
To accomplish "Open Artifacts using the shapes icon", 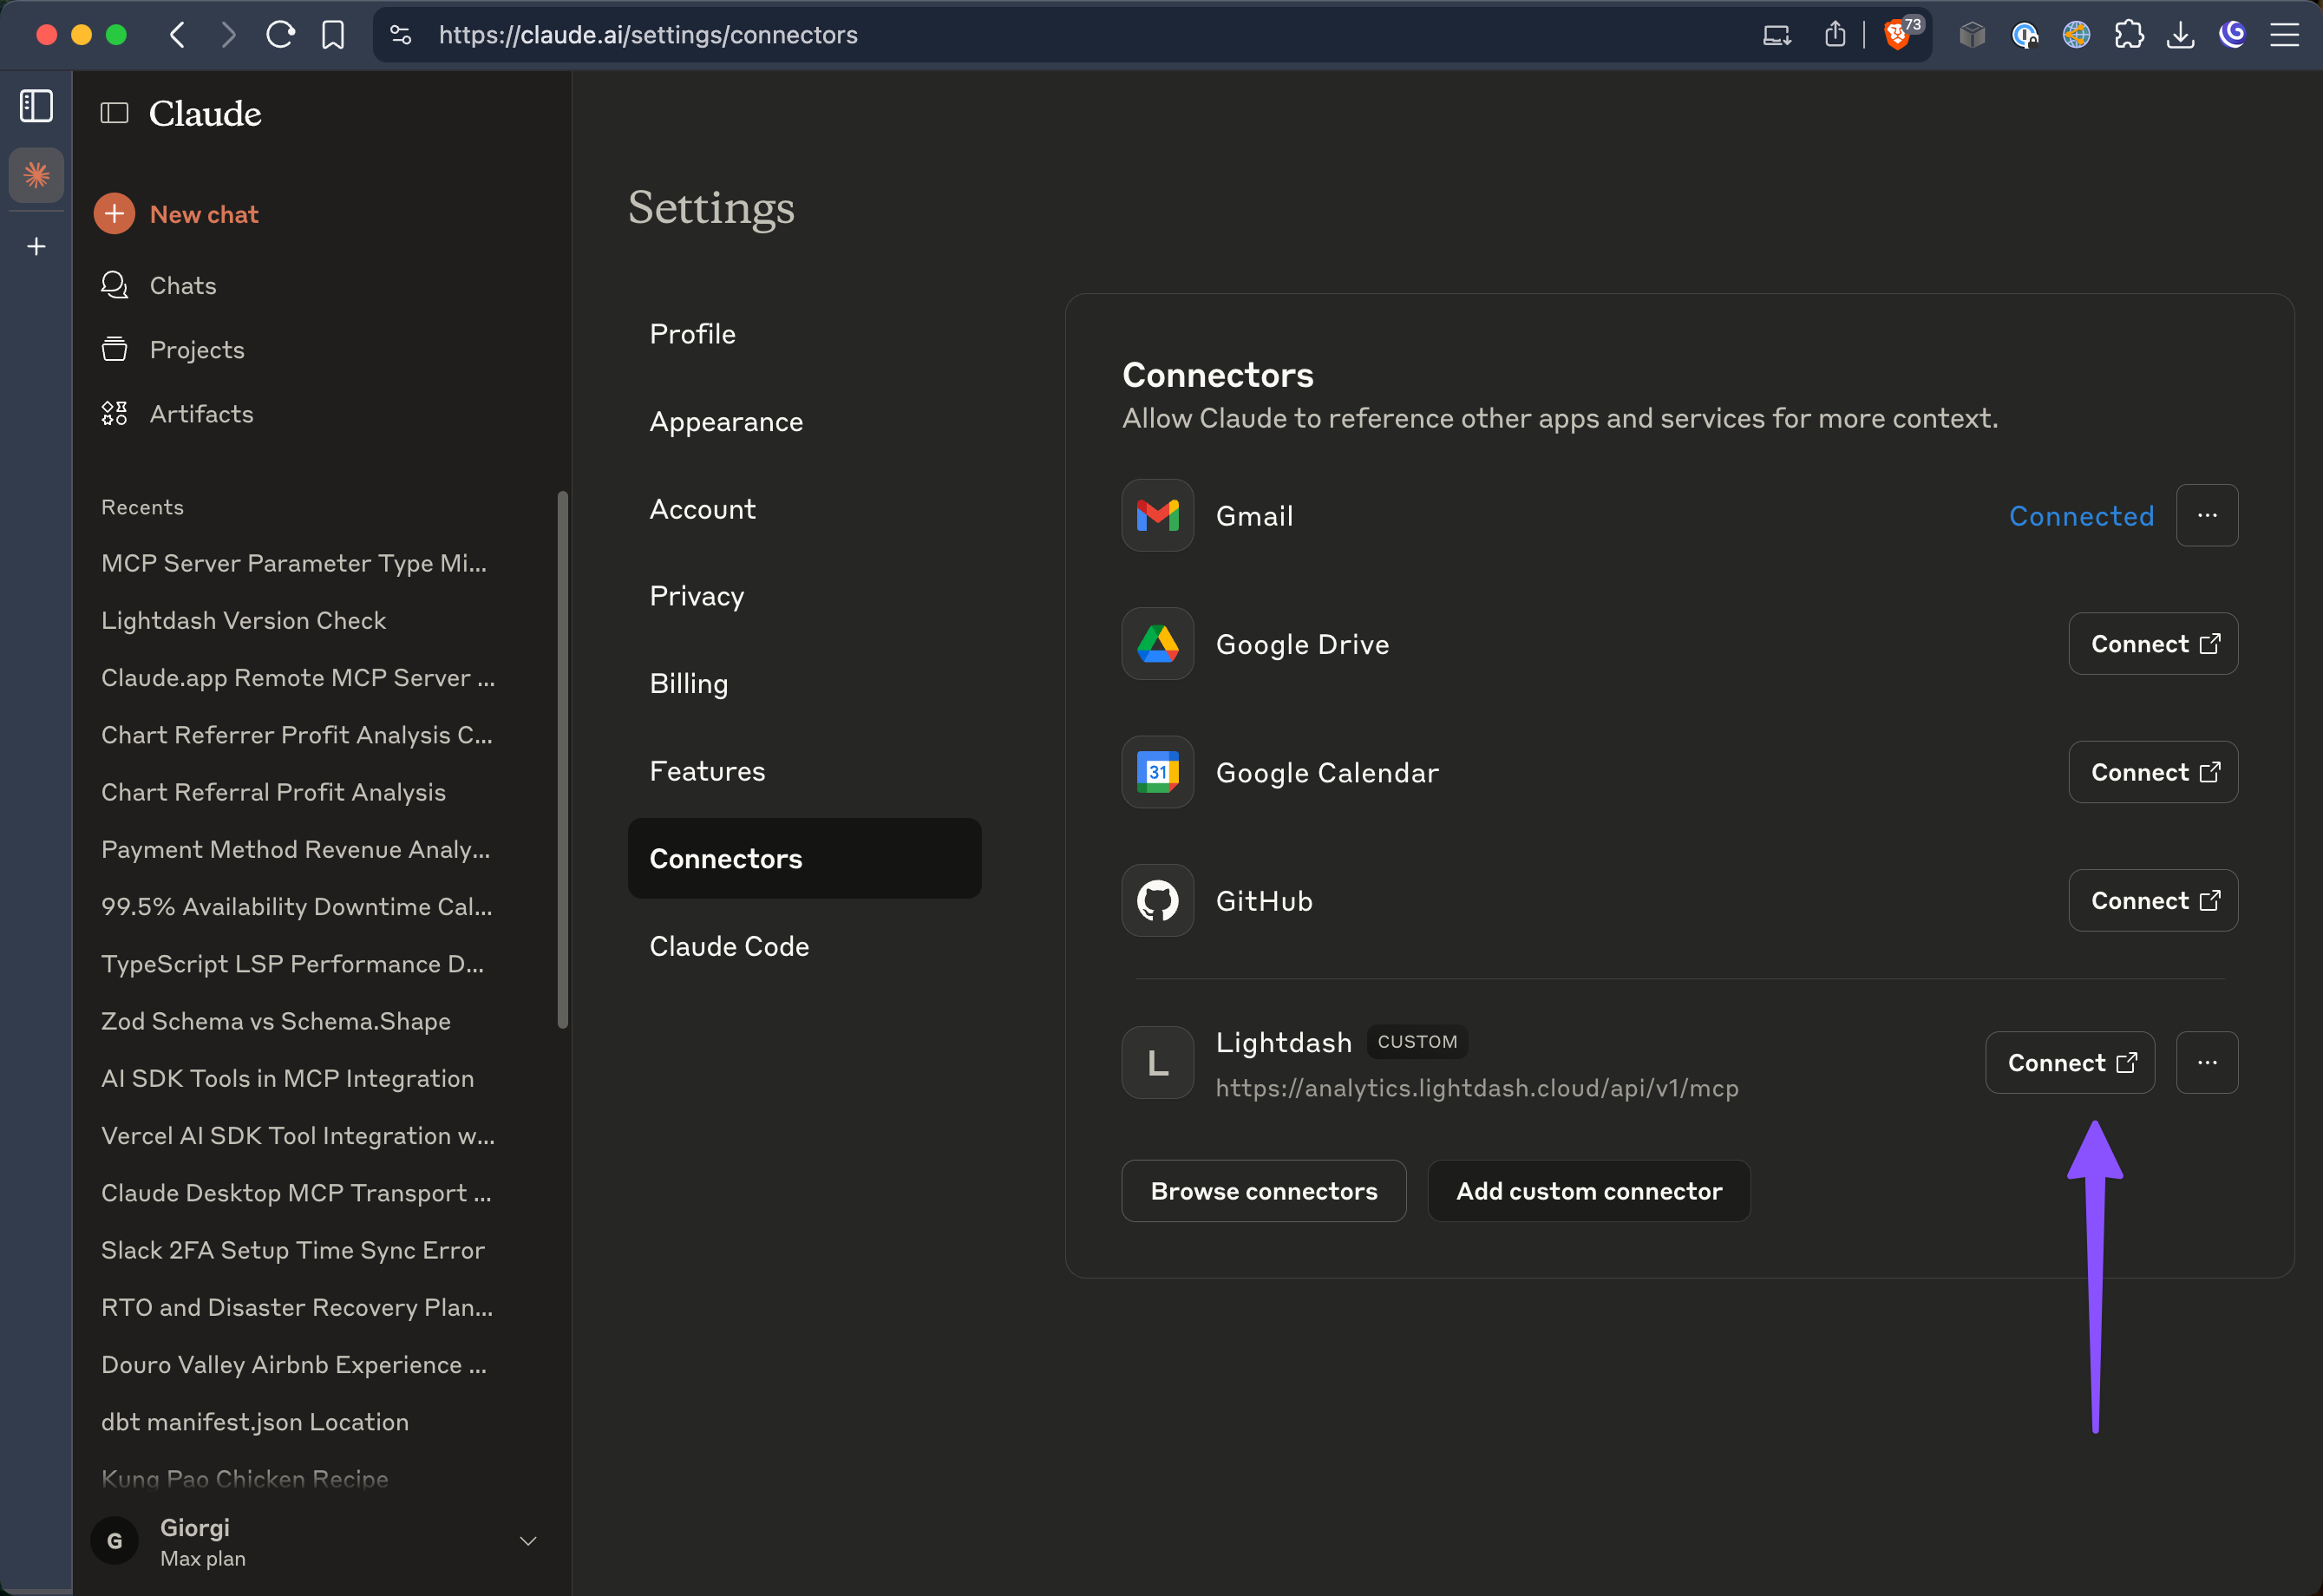I will (x=113, y=413).
